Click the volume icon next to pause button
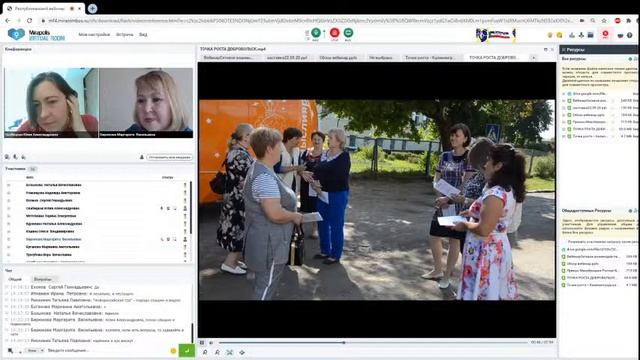The width and height of the screenshot is (640, 360). tap(211, 342)
